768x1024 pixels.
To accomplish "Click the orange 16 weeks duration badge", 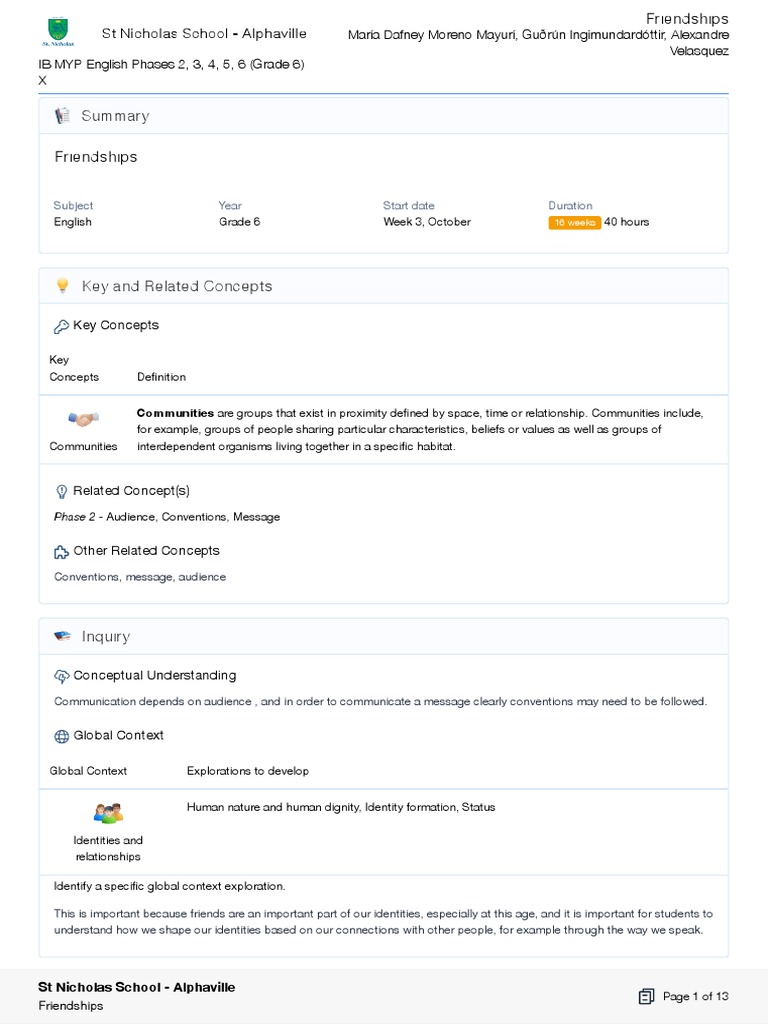I will 574,222.
